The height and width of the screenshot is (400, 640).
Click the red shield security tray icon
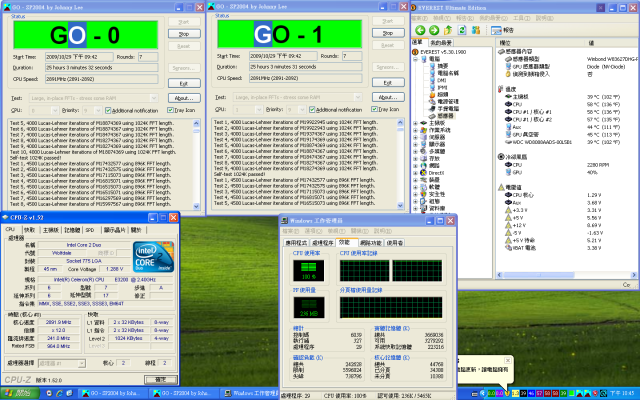pos(595,393)
